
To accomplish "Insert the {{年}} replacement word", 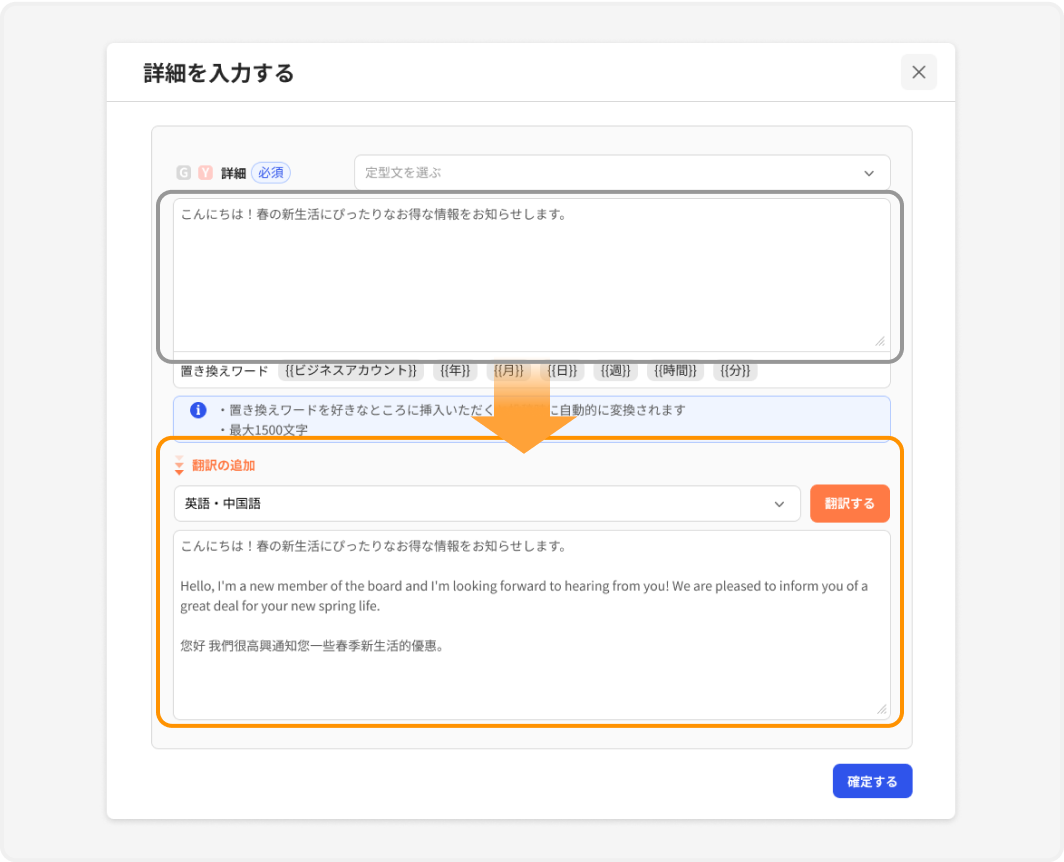I will point(453,370).
